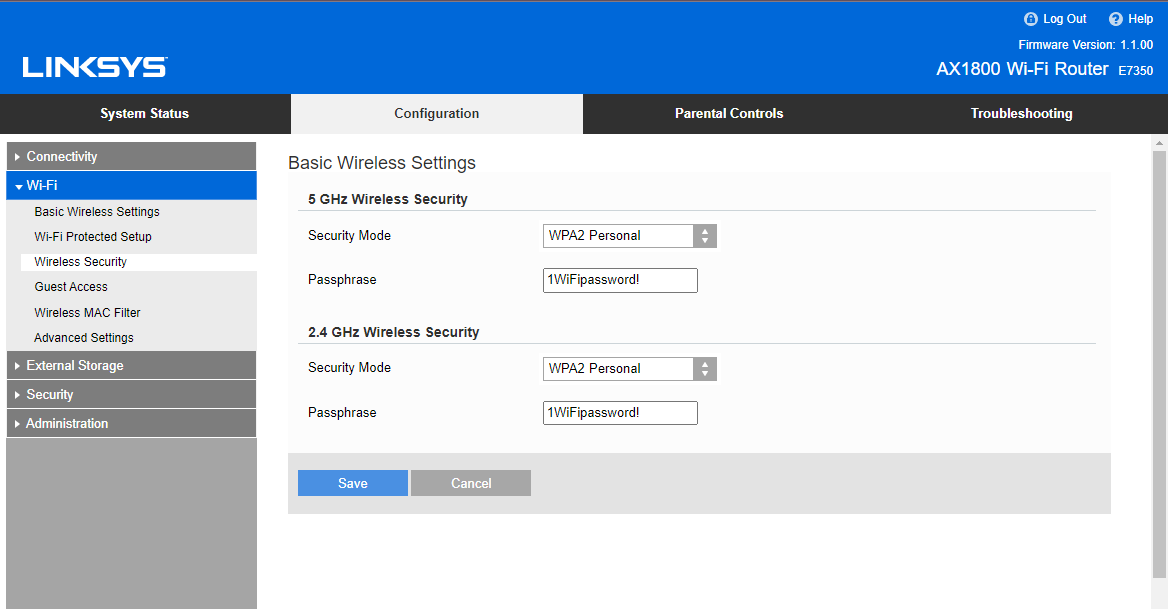This screenshot has height=609, width=1168.
Task: Click the Cancel button
Action: [471, 483]
